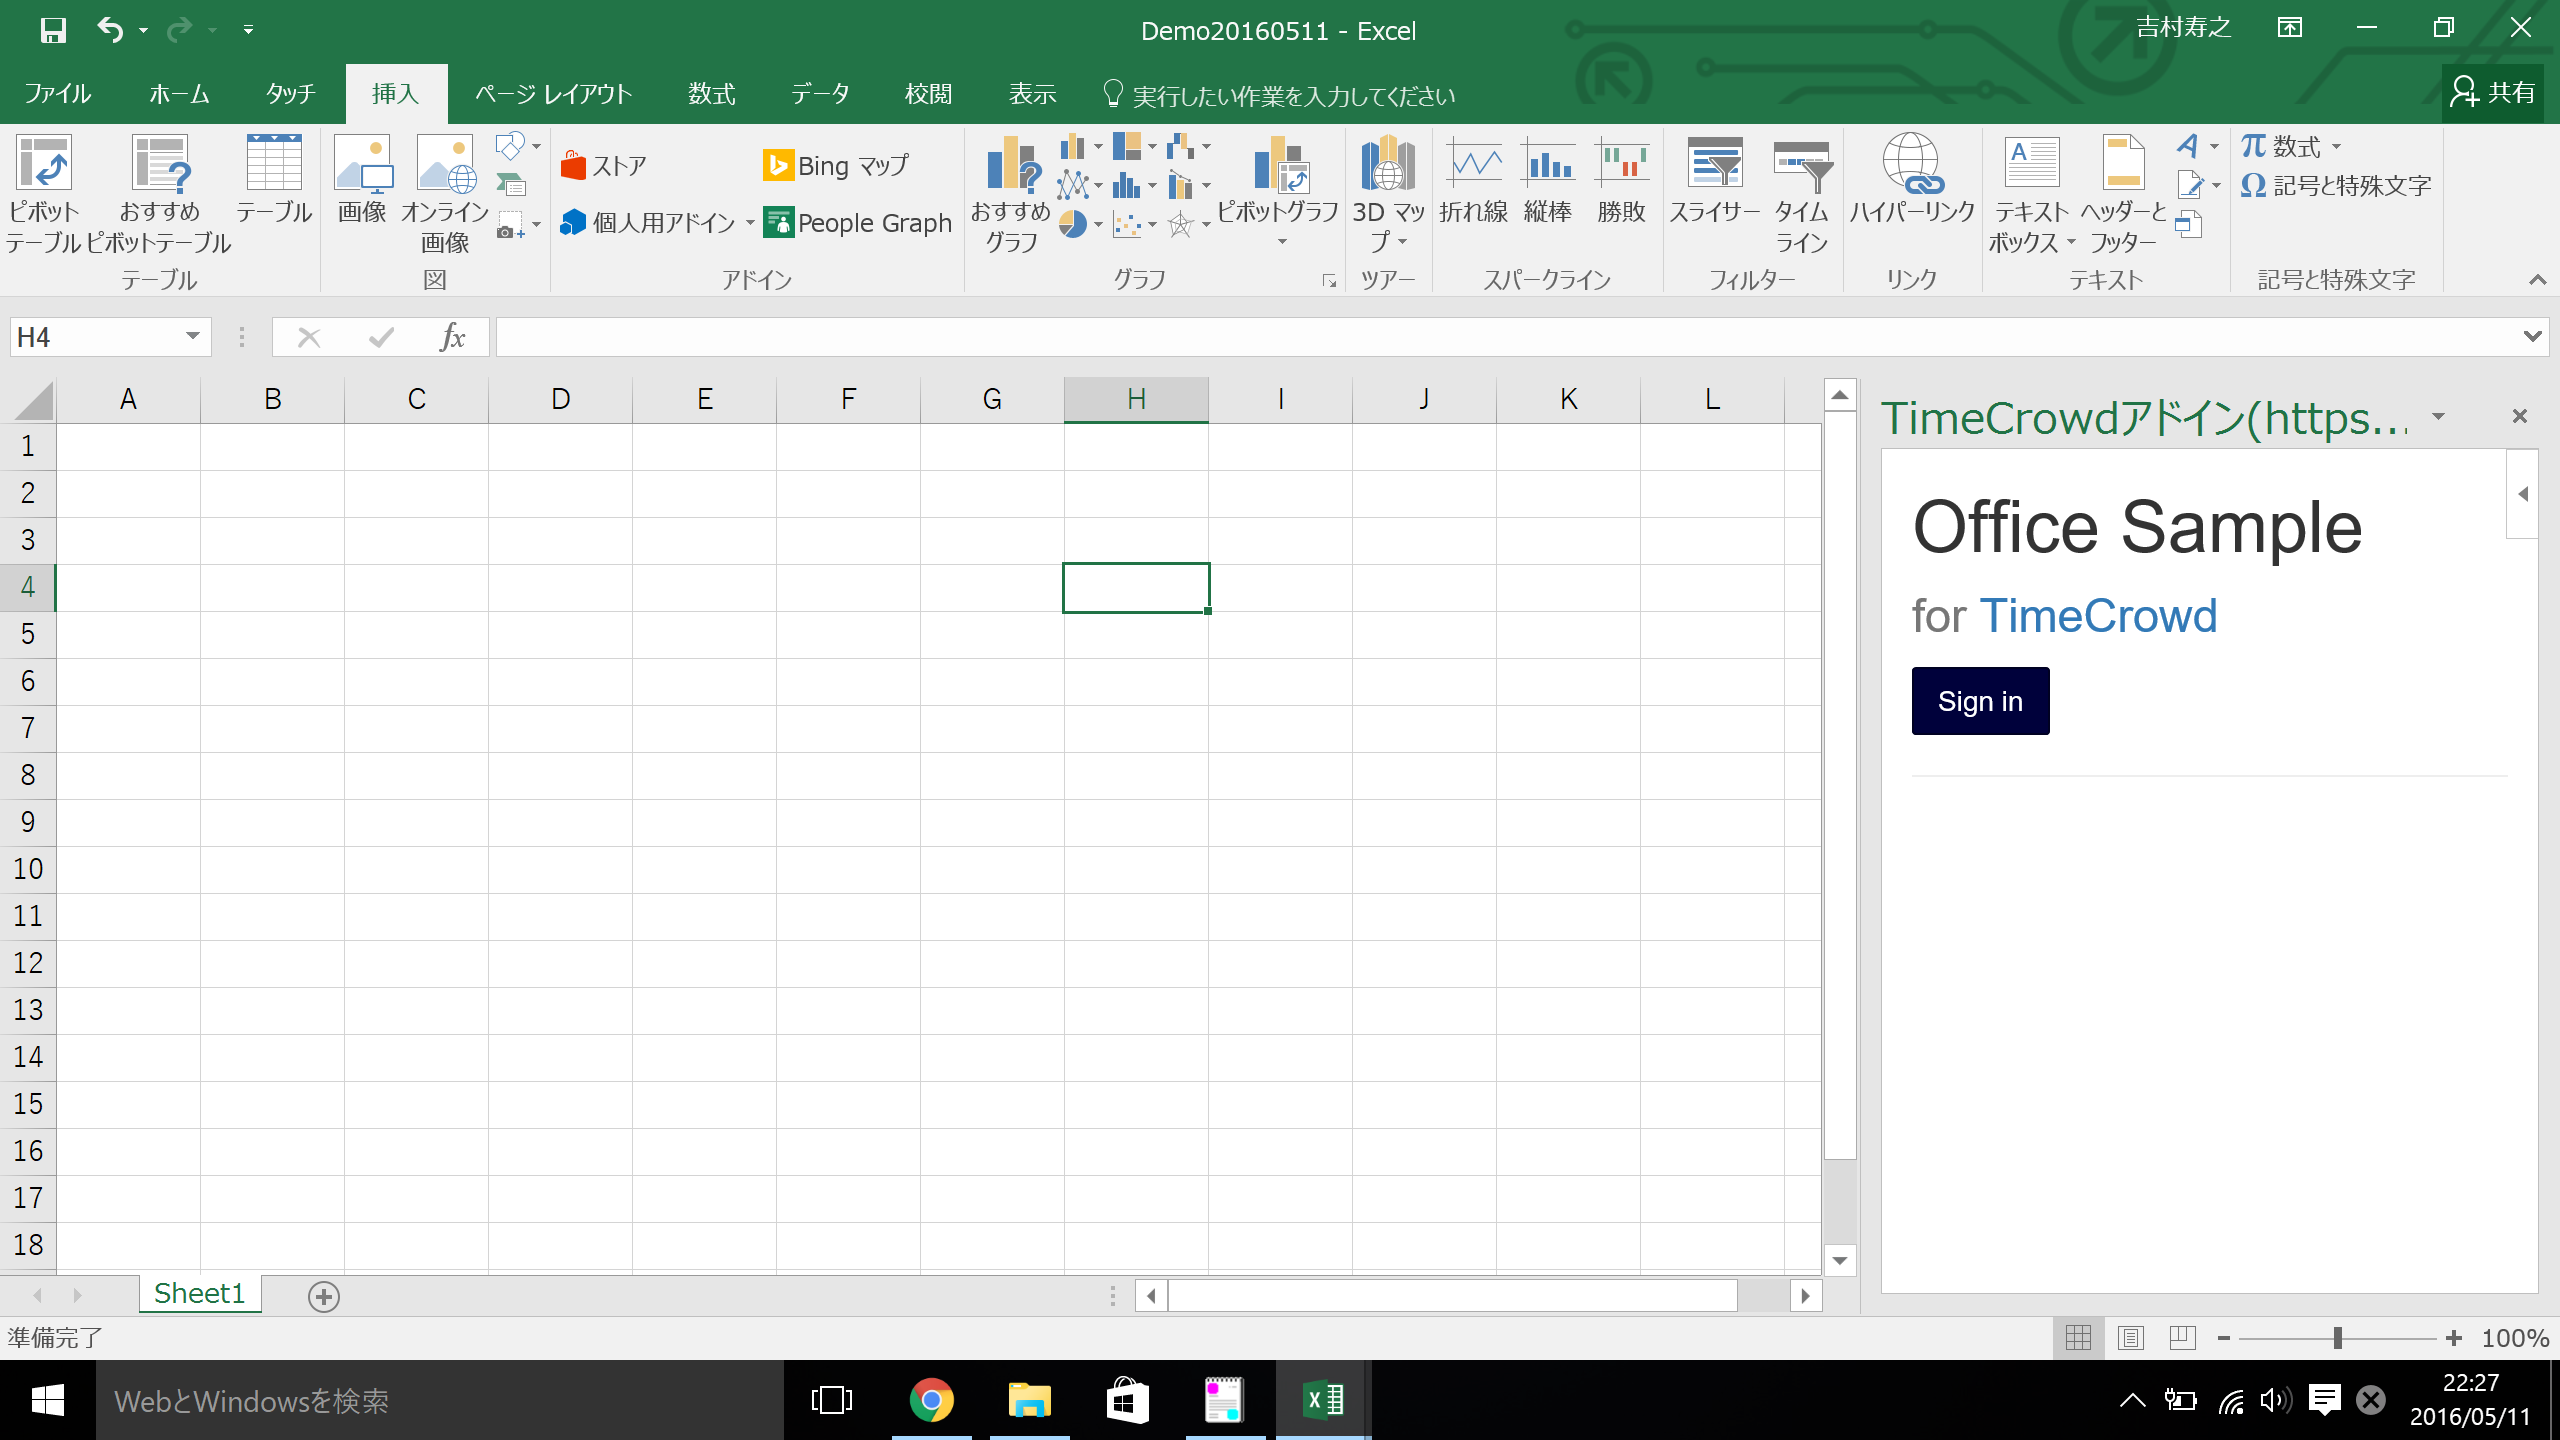Collapse the ribbon
The image size is (2560, 1440).
tap(2537, 281)
